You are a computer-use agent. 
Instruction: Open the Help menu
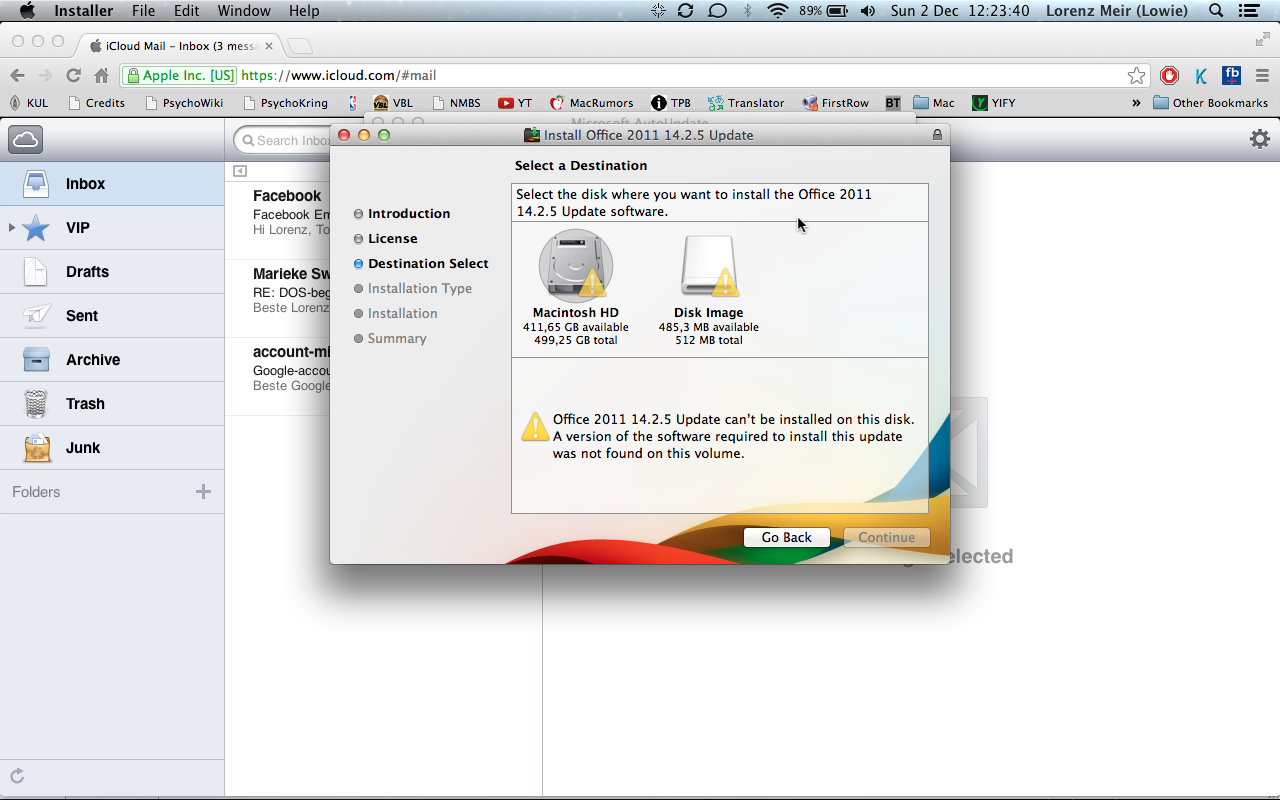tap(304, 11)
